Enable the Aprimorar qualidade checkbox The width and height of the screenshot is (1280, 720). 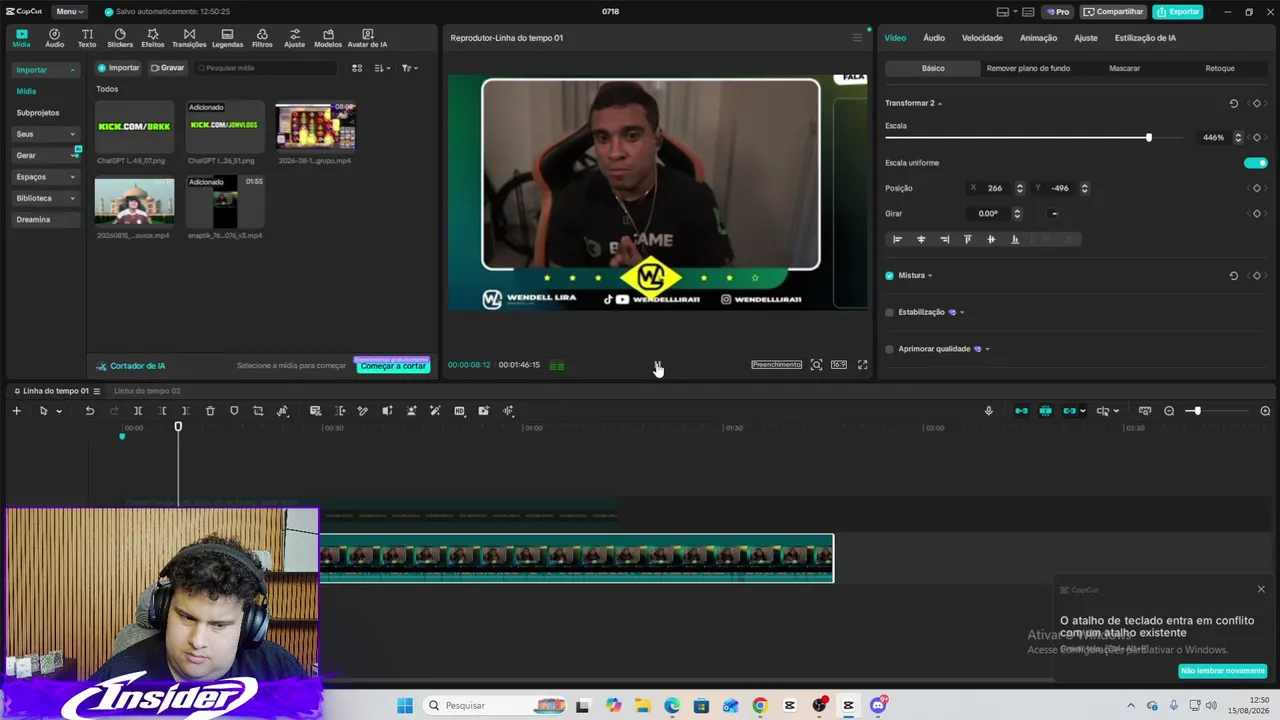pyautogui.click(x=889, y=349)
